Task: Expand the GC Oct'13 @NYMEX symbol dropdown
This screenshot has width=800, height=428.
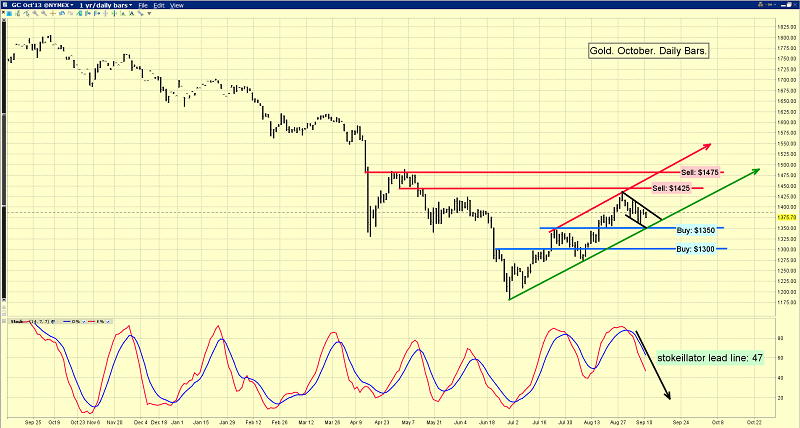Action: [x=42, y=5]
